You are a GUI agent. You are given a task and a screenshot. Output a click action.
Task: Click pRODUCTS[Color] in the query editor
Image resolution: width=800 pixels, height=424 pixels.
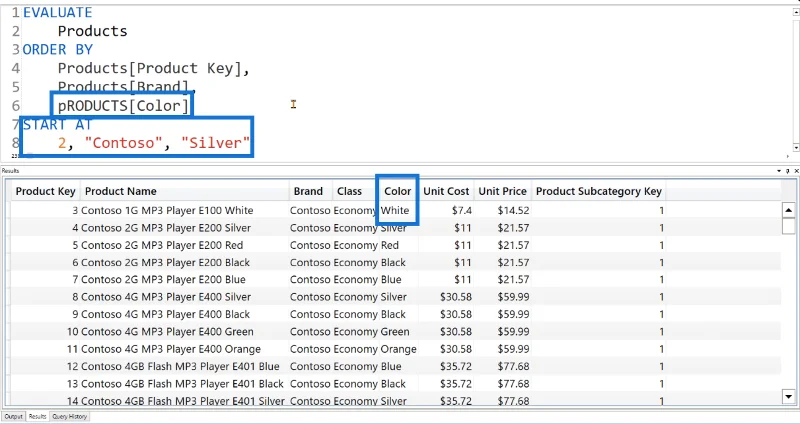click(123, 106)
